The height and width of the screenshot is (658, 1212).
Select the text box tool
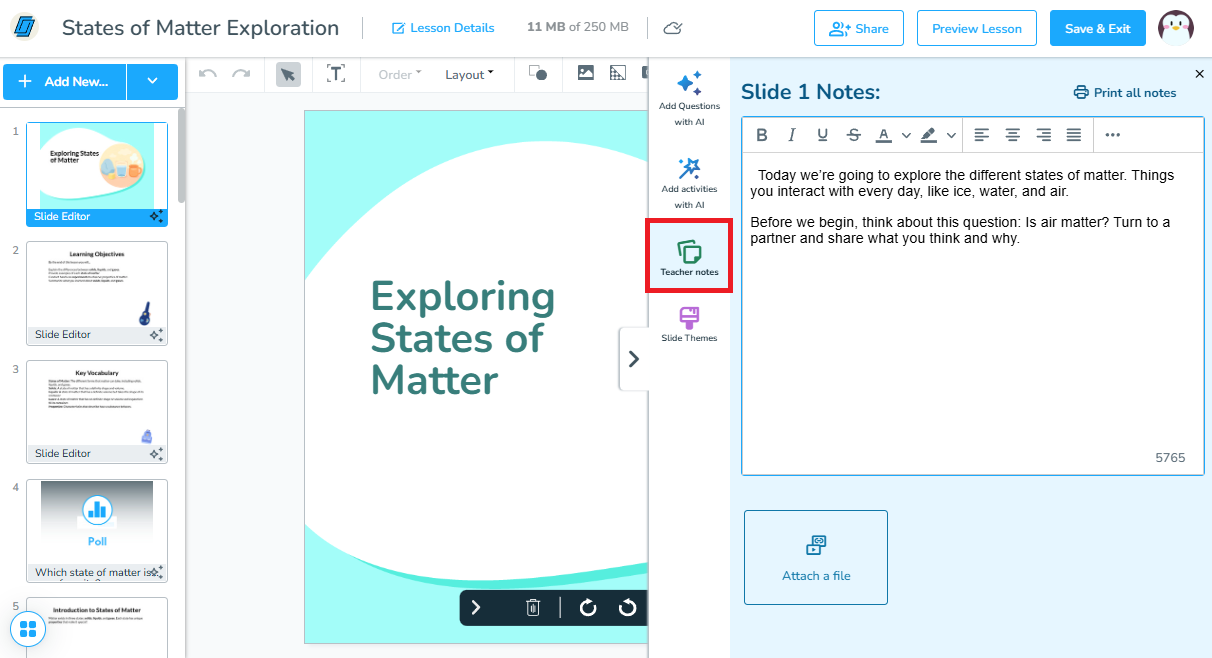click(336, 74)
